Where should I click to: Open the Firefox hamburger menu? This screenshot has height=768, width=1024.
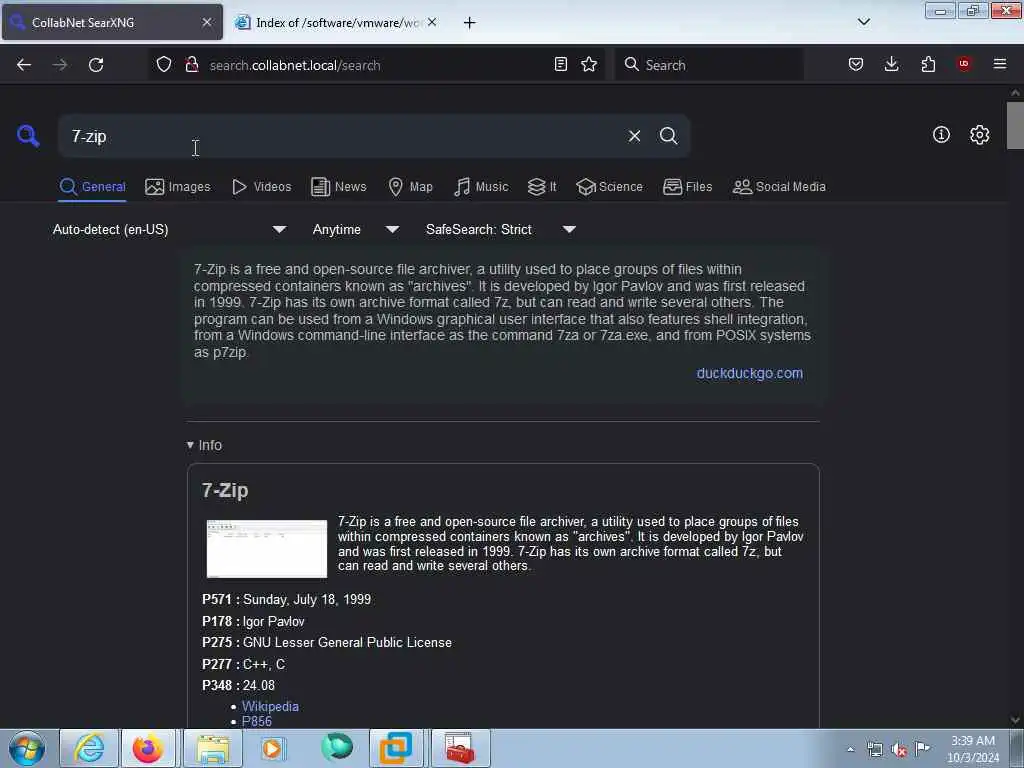(x=1000, y=64)
